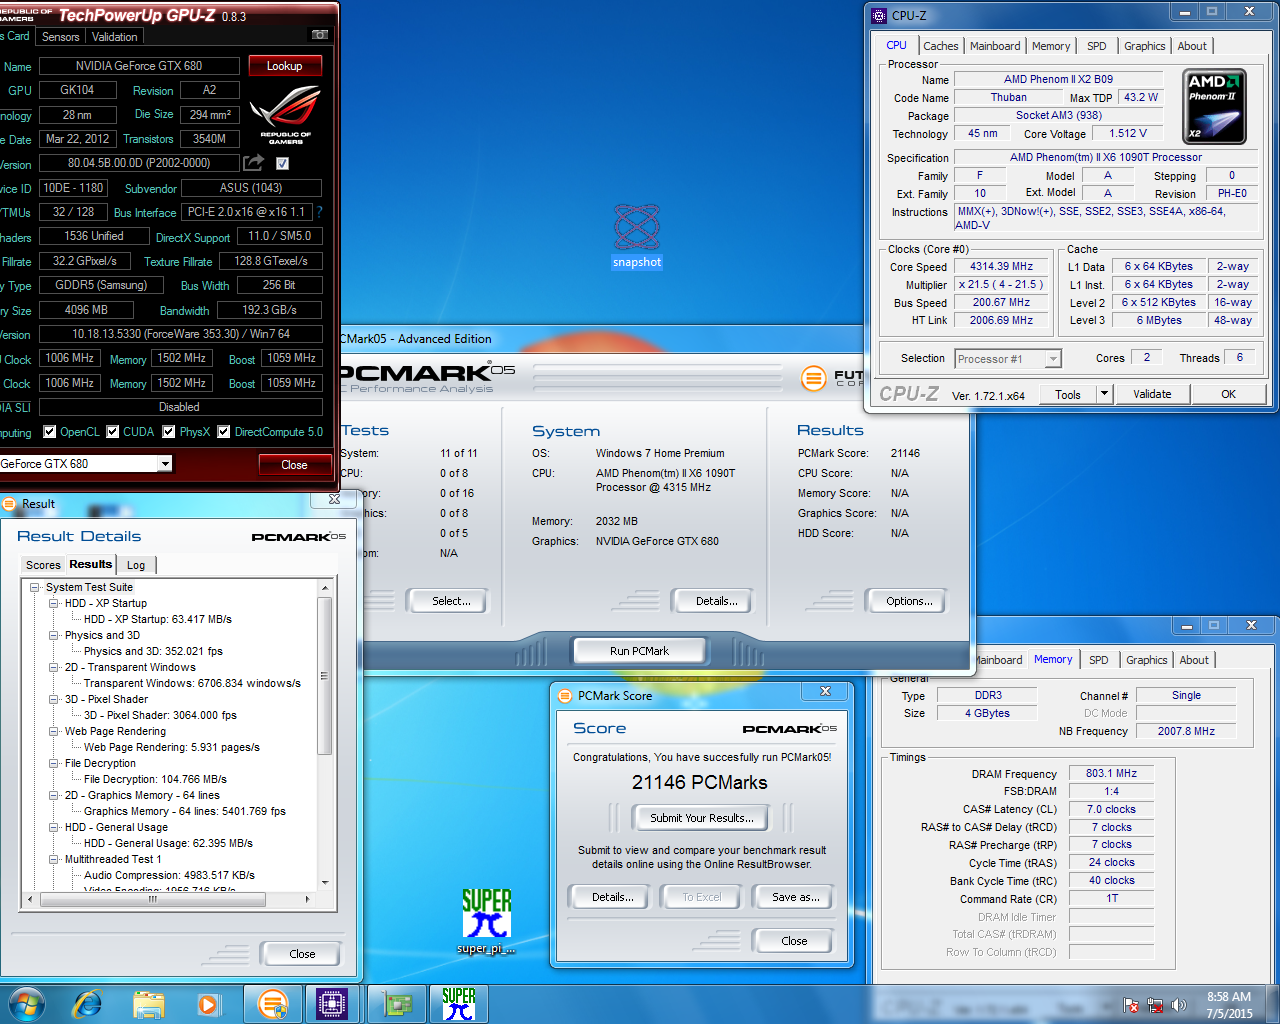
Task: Toggle the PhysX checkbox
Action: pos(169,432)
